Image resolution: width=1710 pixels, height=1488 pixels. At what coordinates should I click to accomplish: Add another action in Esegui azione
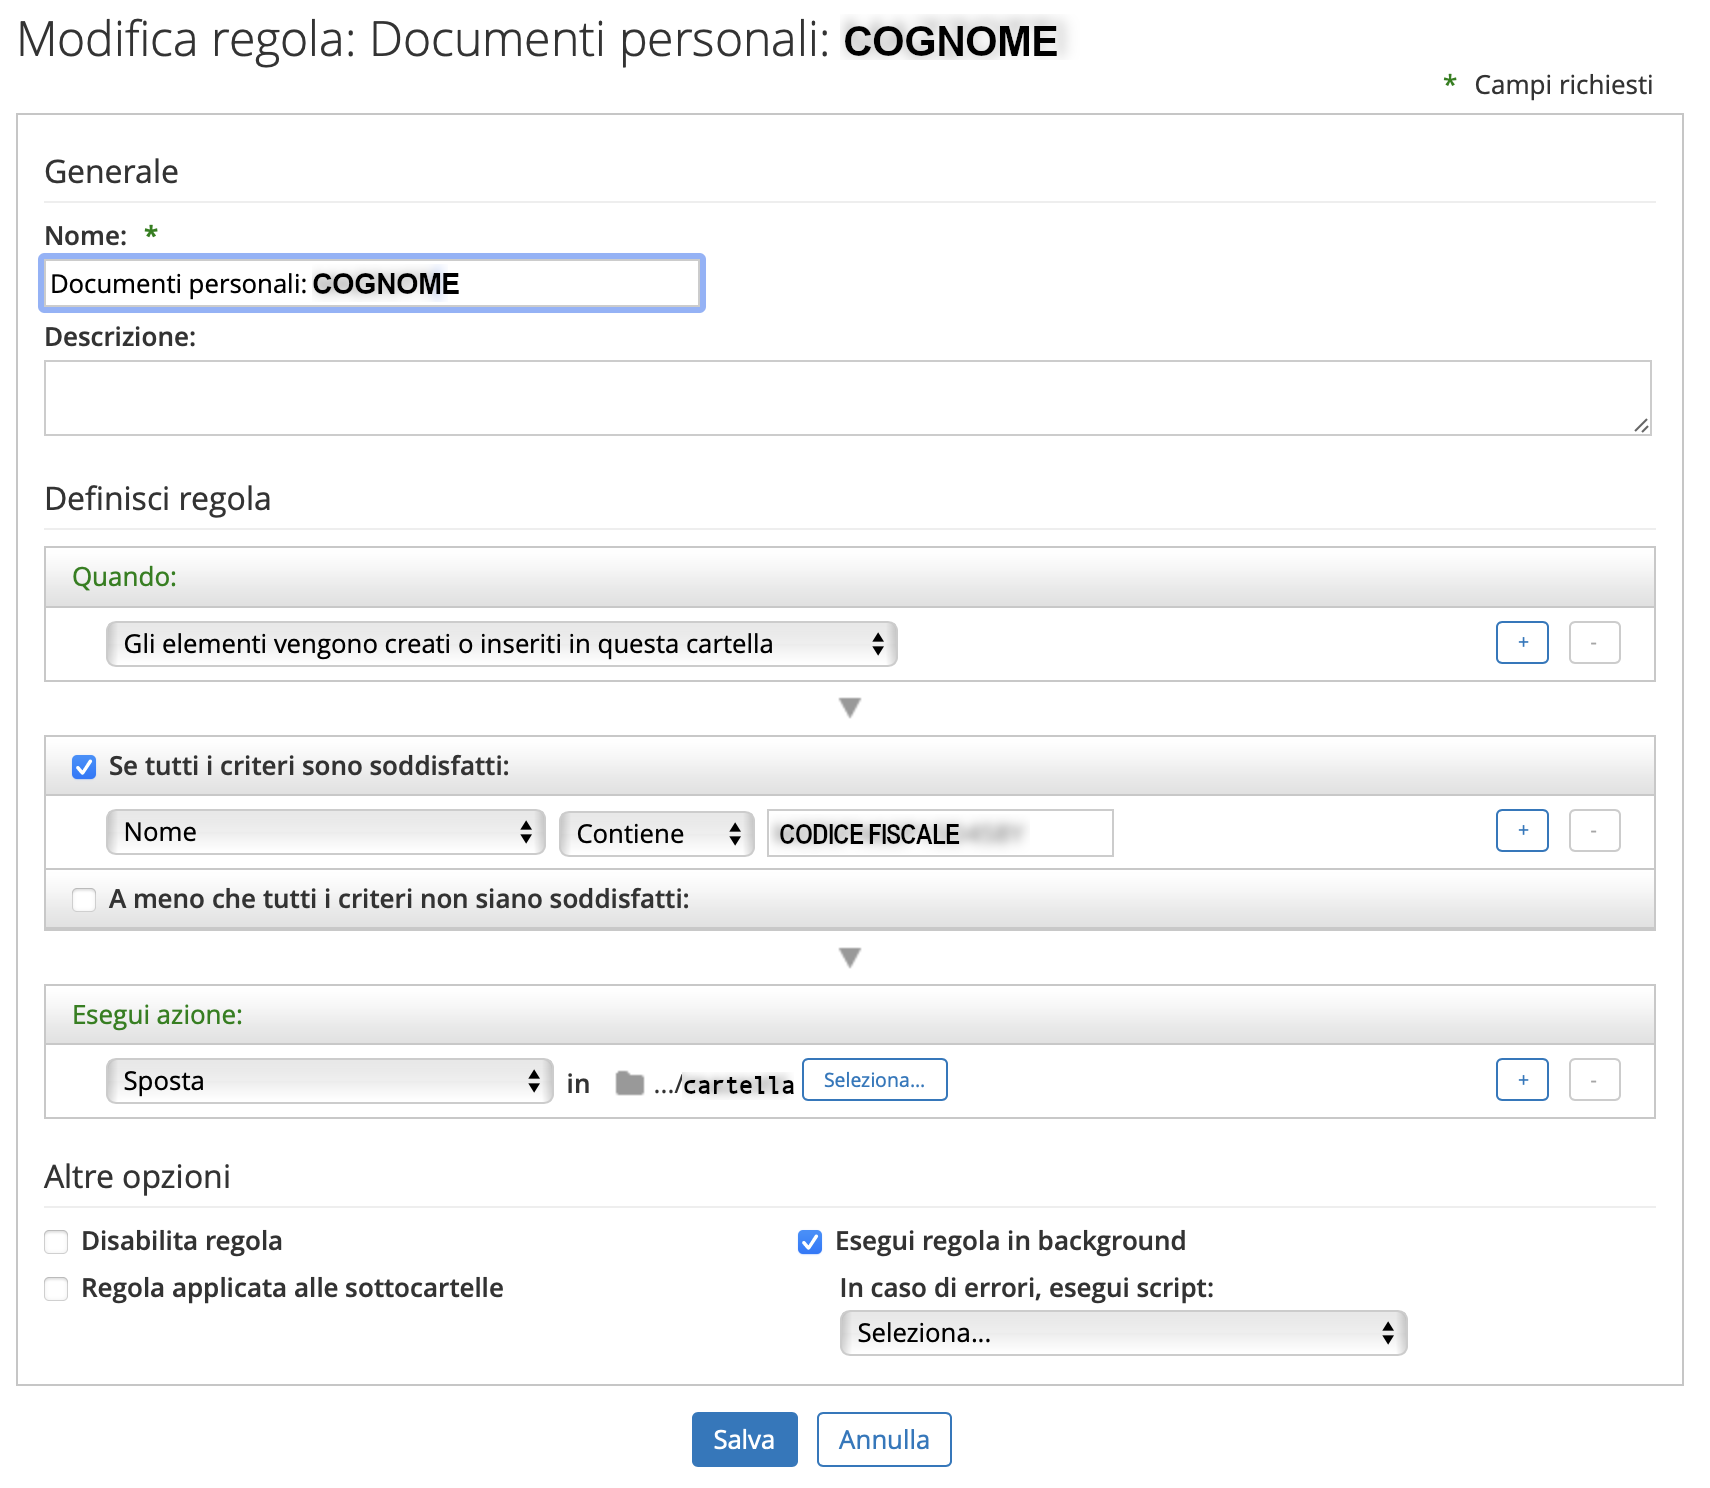click(x=1521, y=1079)
